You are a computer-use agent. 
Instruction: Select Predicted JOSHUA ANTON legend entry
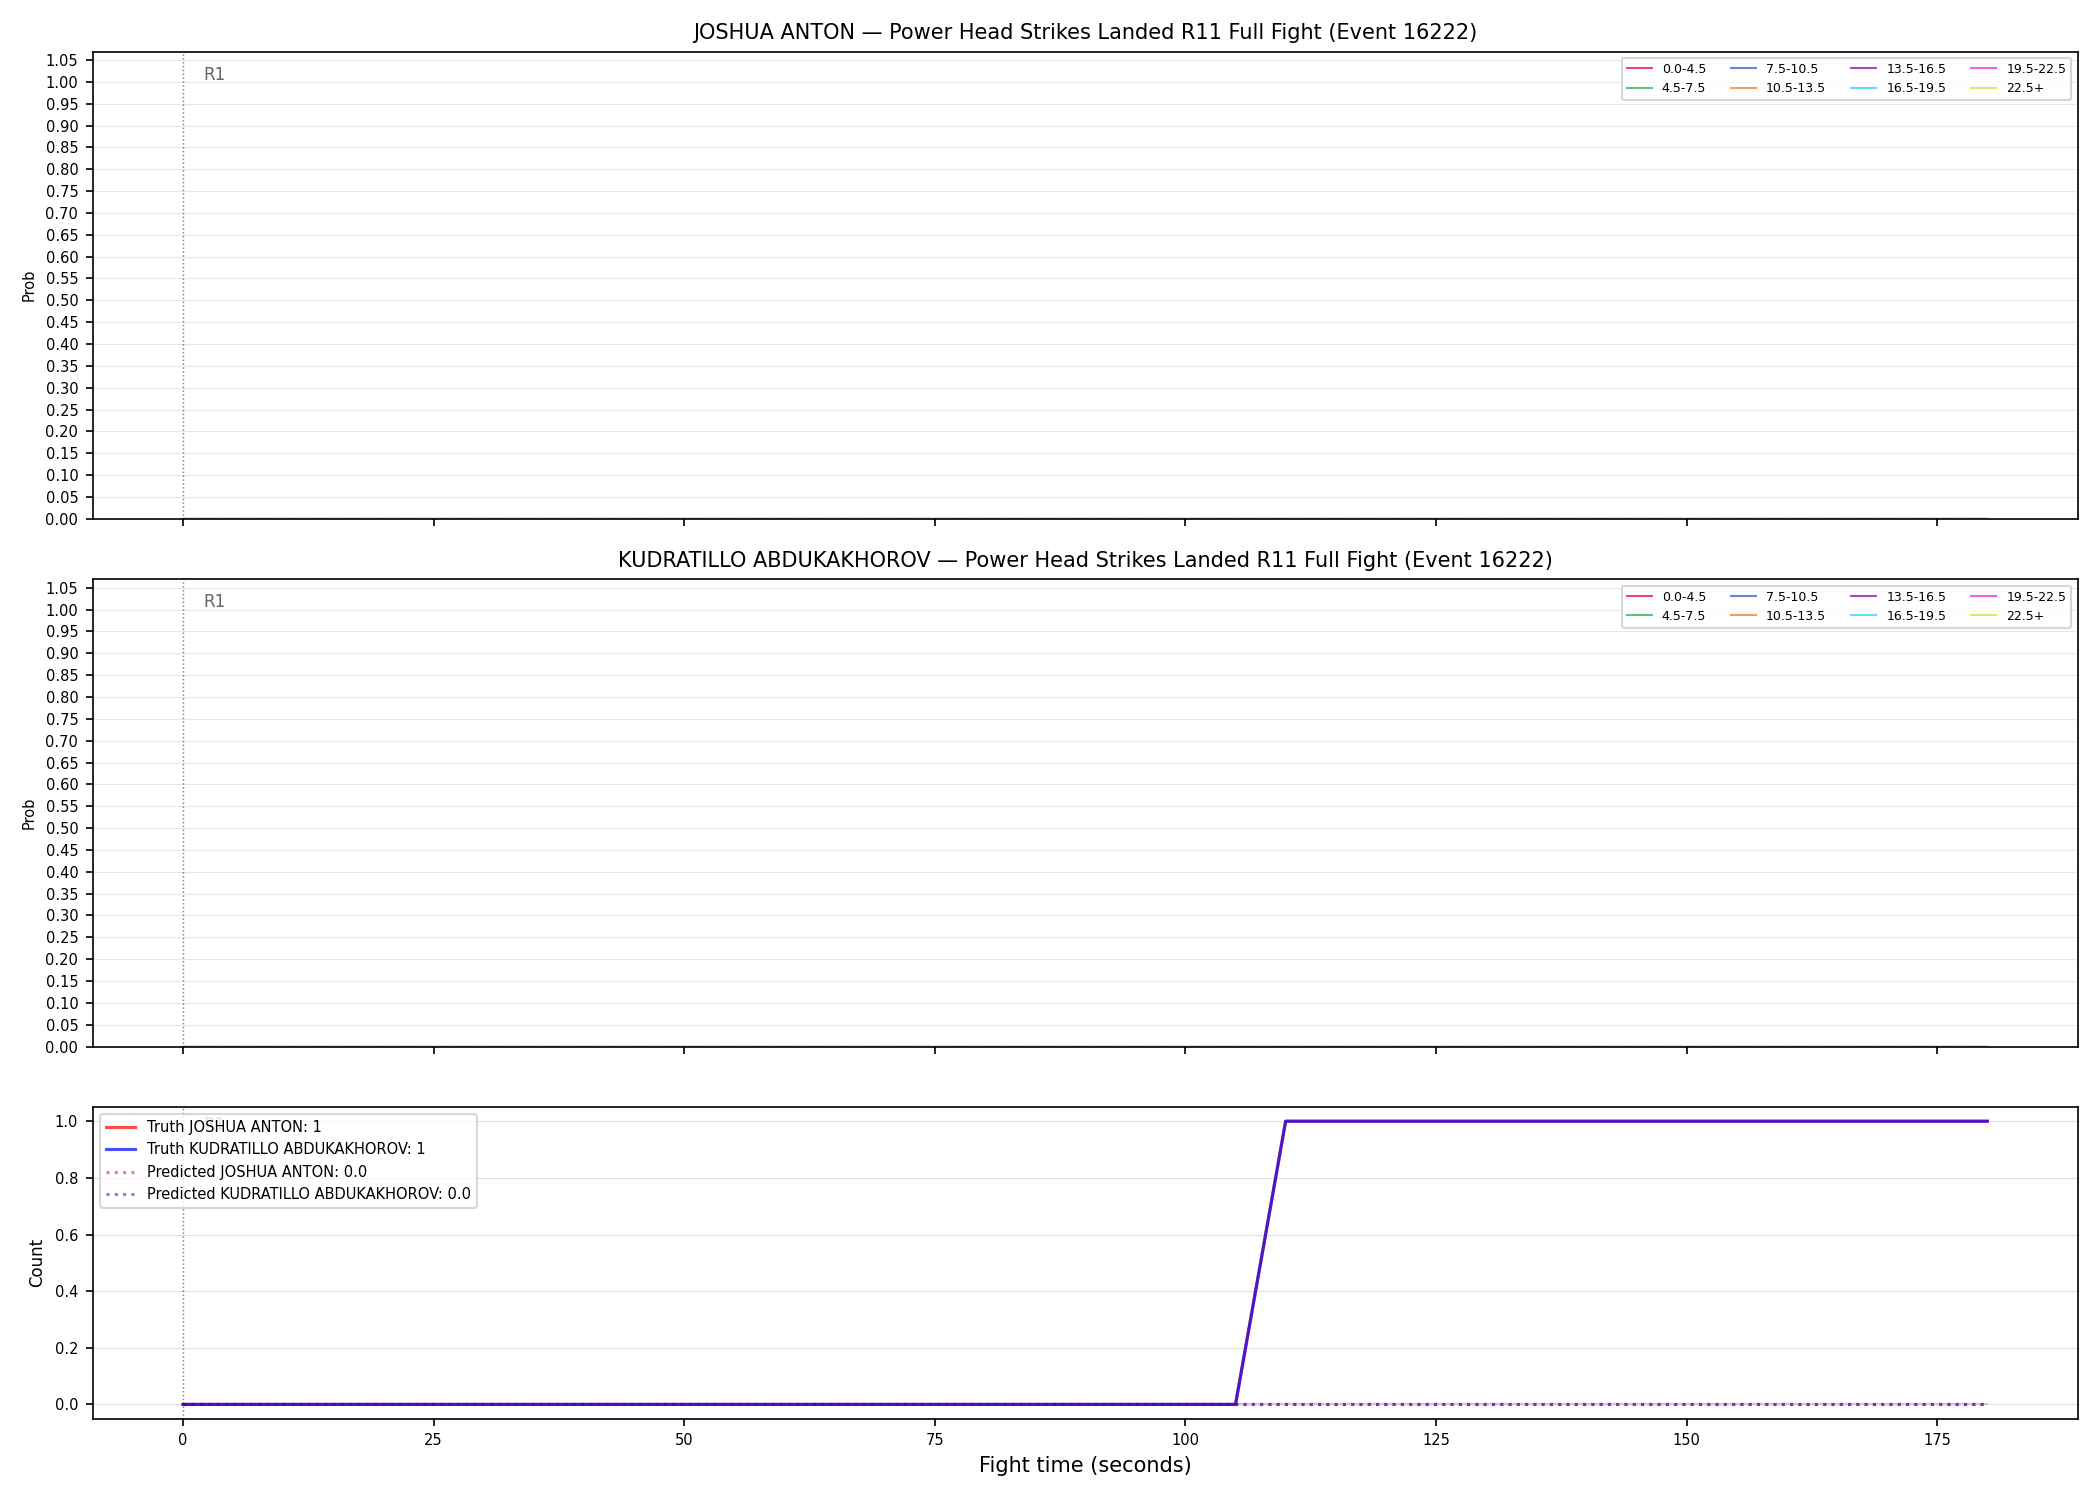click(x=235, y=1171)
